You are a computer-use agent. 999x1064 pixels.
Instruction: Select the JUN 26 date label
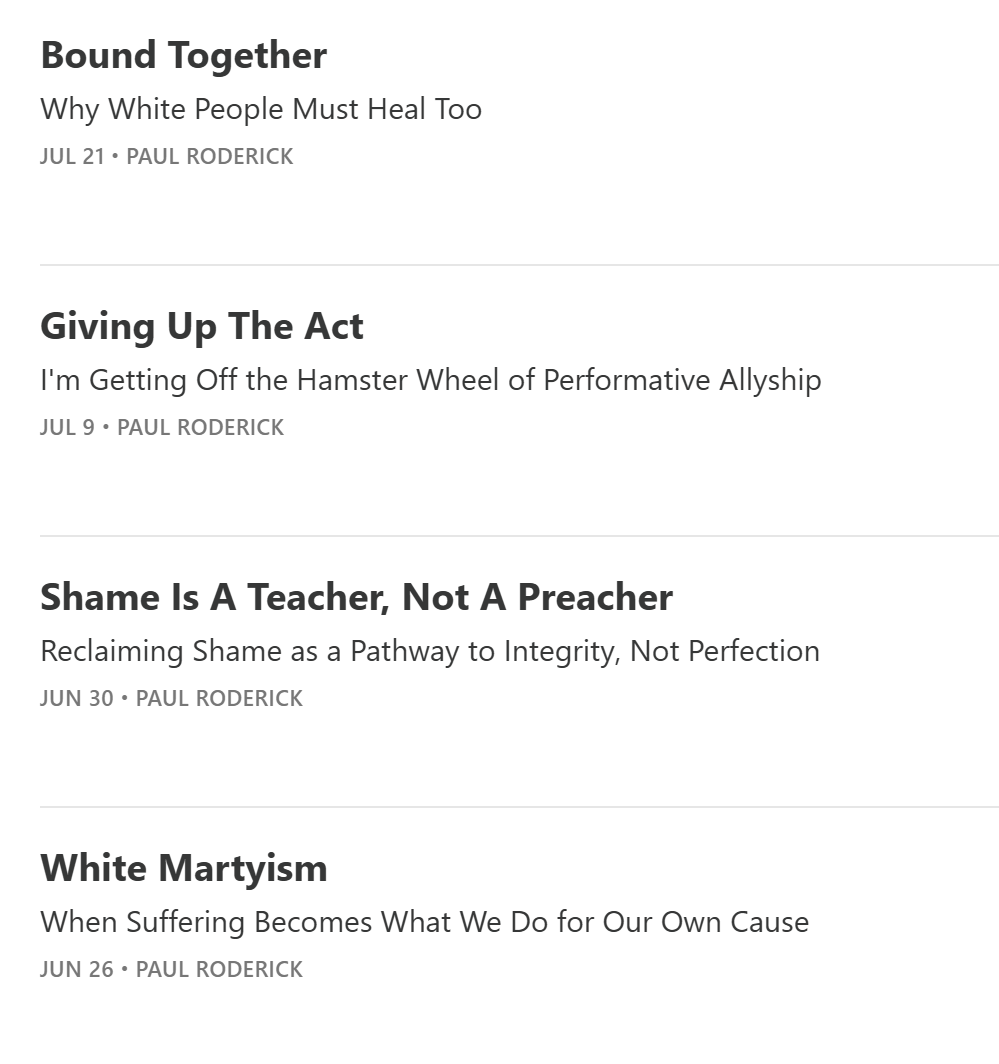[77, 969]
